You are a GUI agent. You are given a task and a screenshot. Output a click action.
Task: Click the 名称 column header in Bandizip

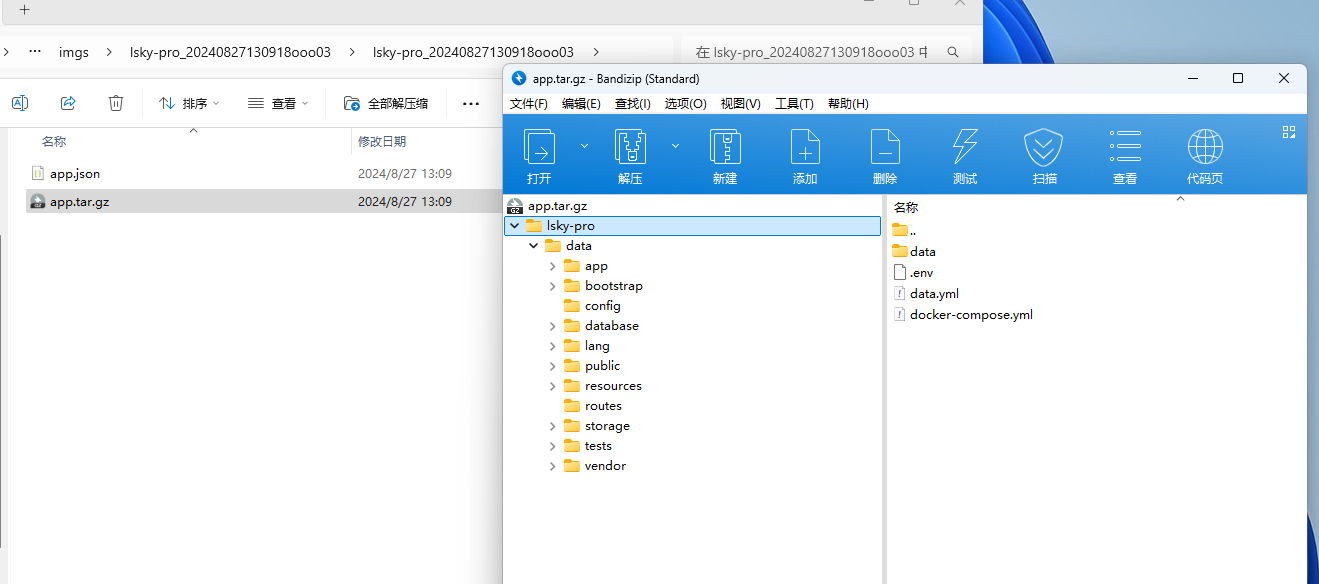coord(906,207)
